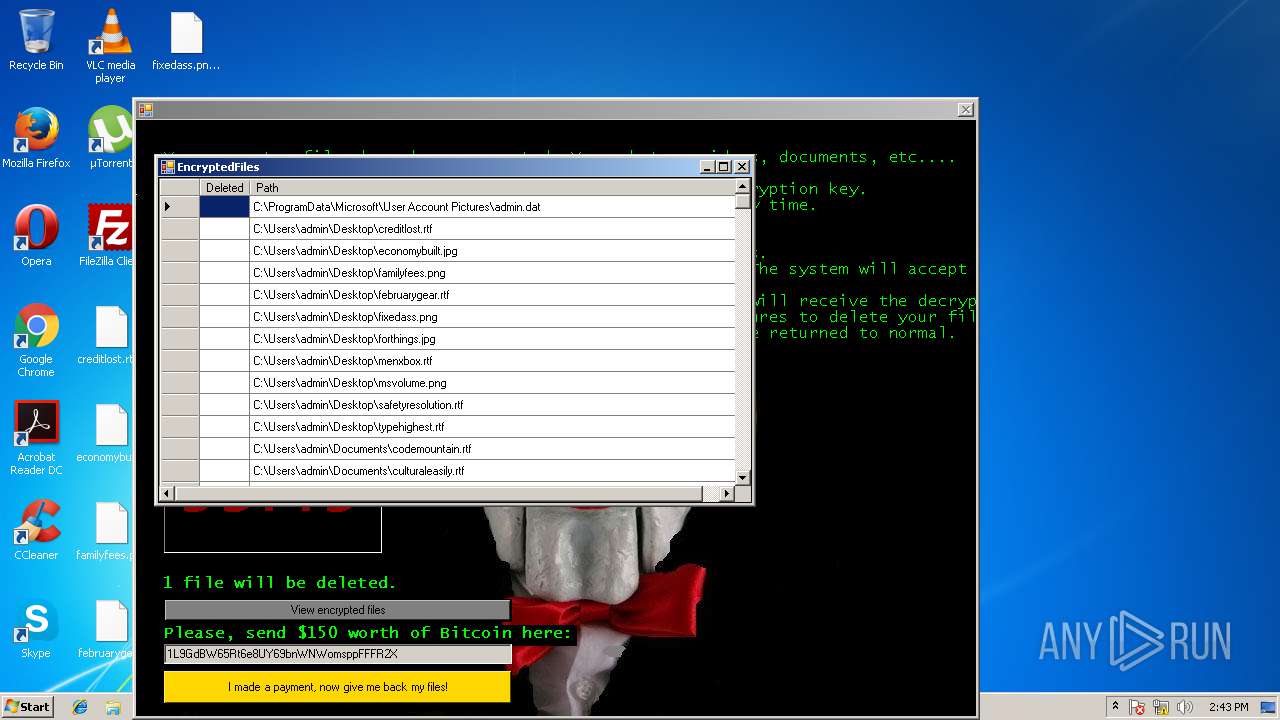Select the msvolume.png path cell
The image size is (1280, 720).
pyautogui.click(x=492, y=383)
